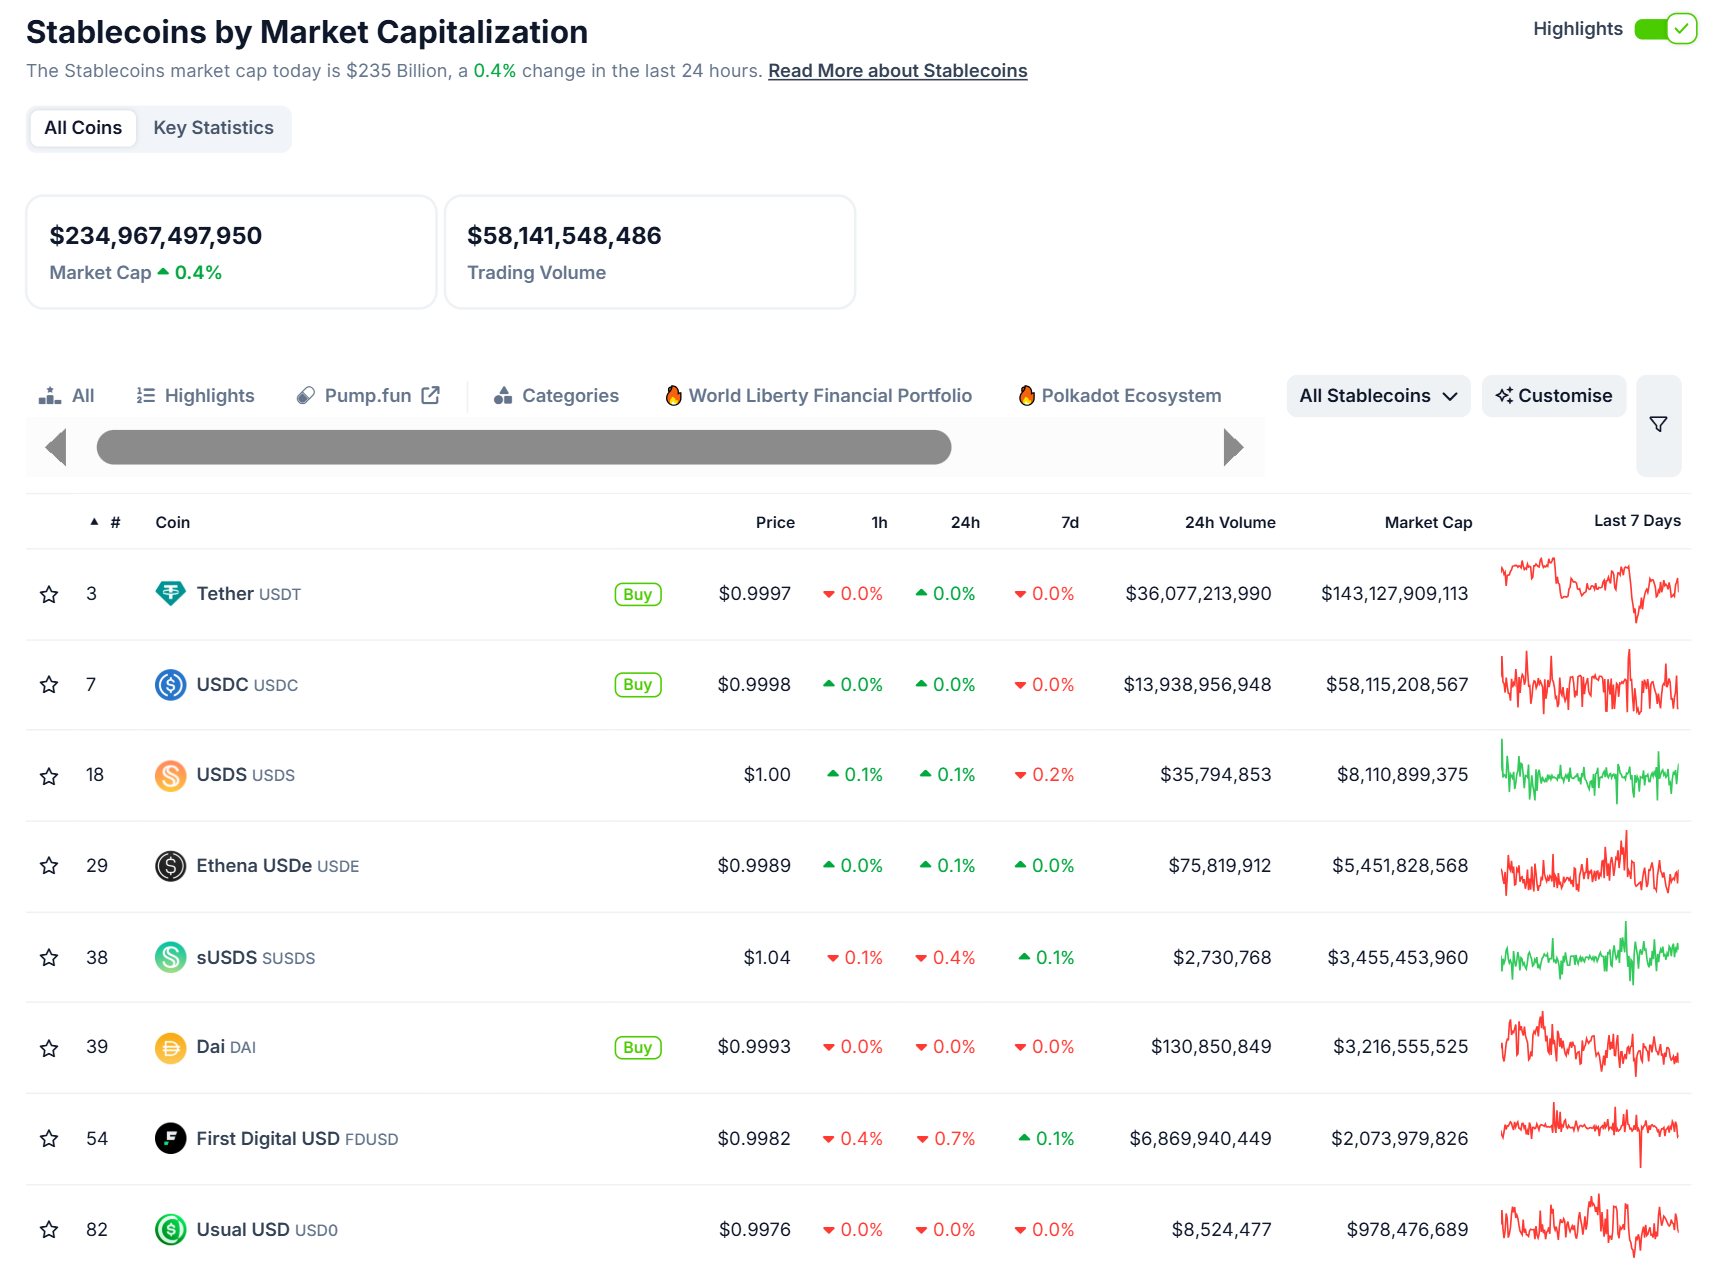This screenshot has height=1269, width=1729.
Task: Favorite sUSDS with star icon
Action: coord(49,958)
